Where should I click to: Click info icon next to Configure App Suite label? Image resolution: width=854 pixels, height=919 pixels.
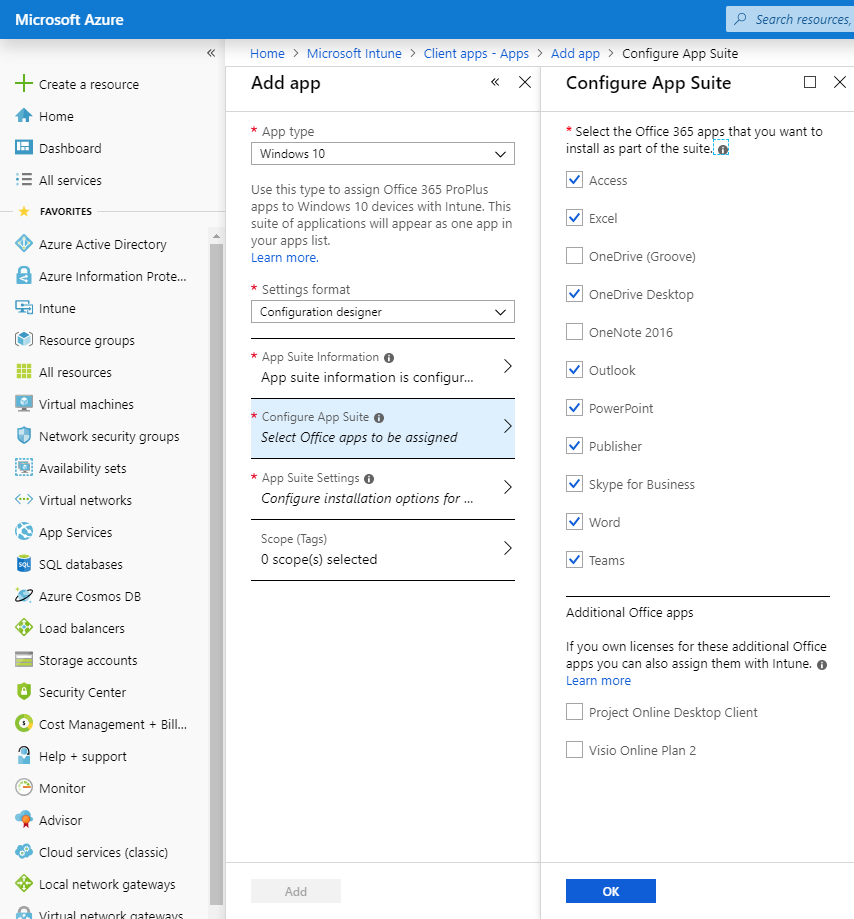coord(379,418)
